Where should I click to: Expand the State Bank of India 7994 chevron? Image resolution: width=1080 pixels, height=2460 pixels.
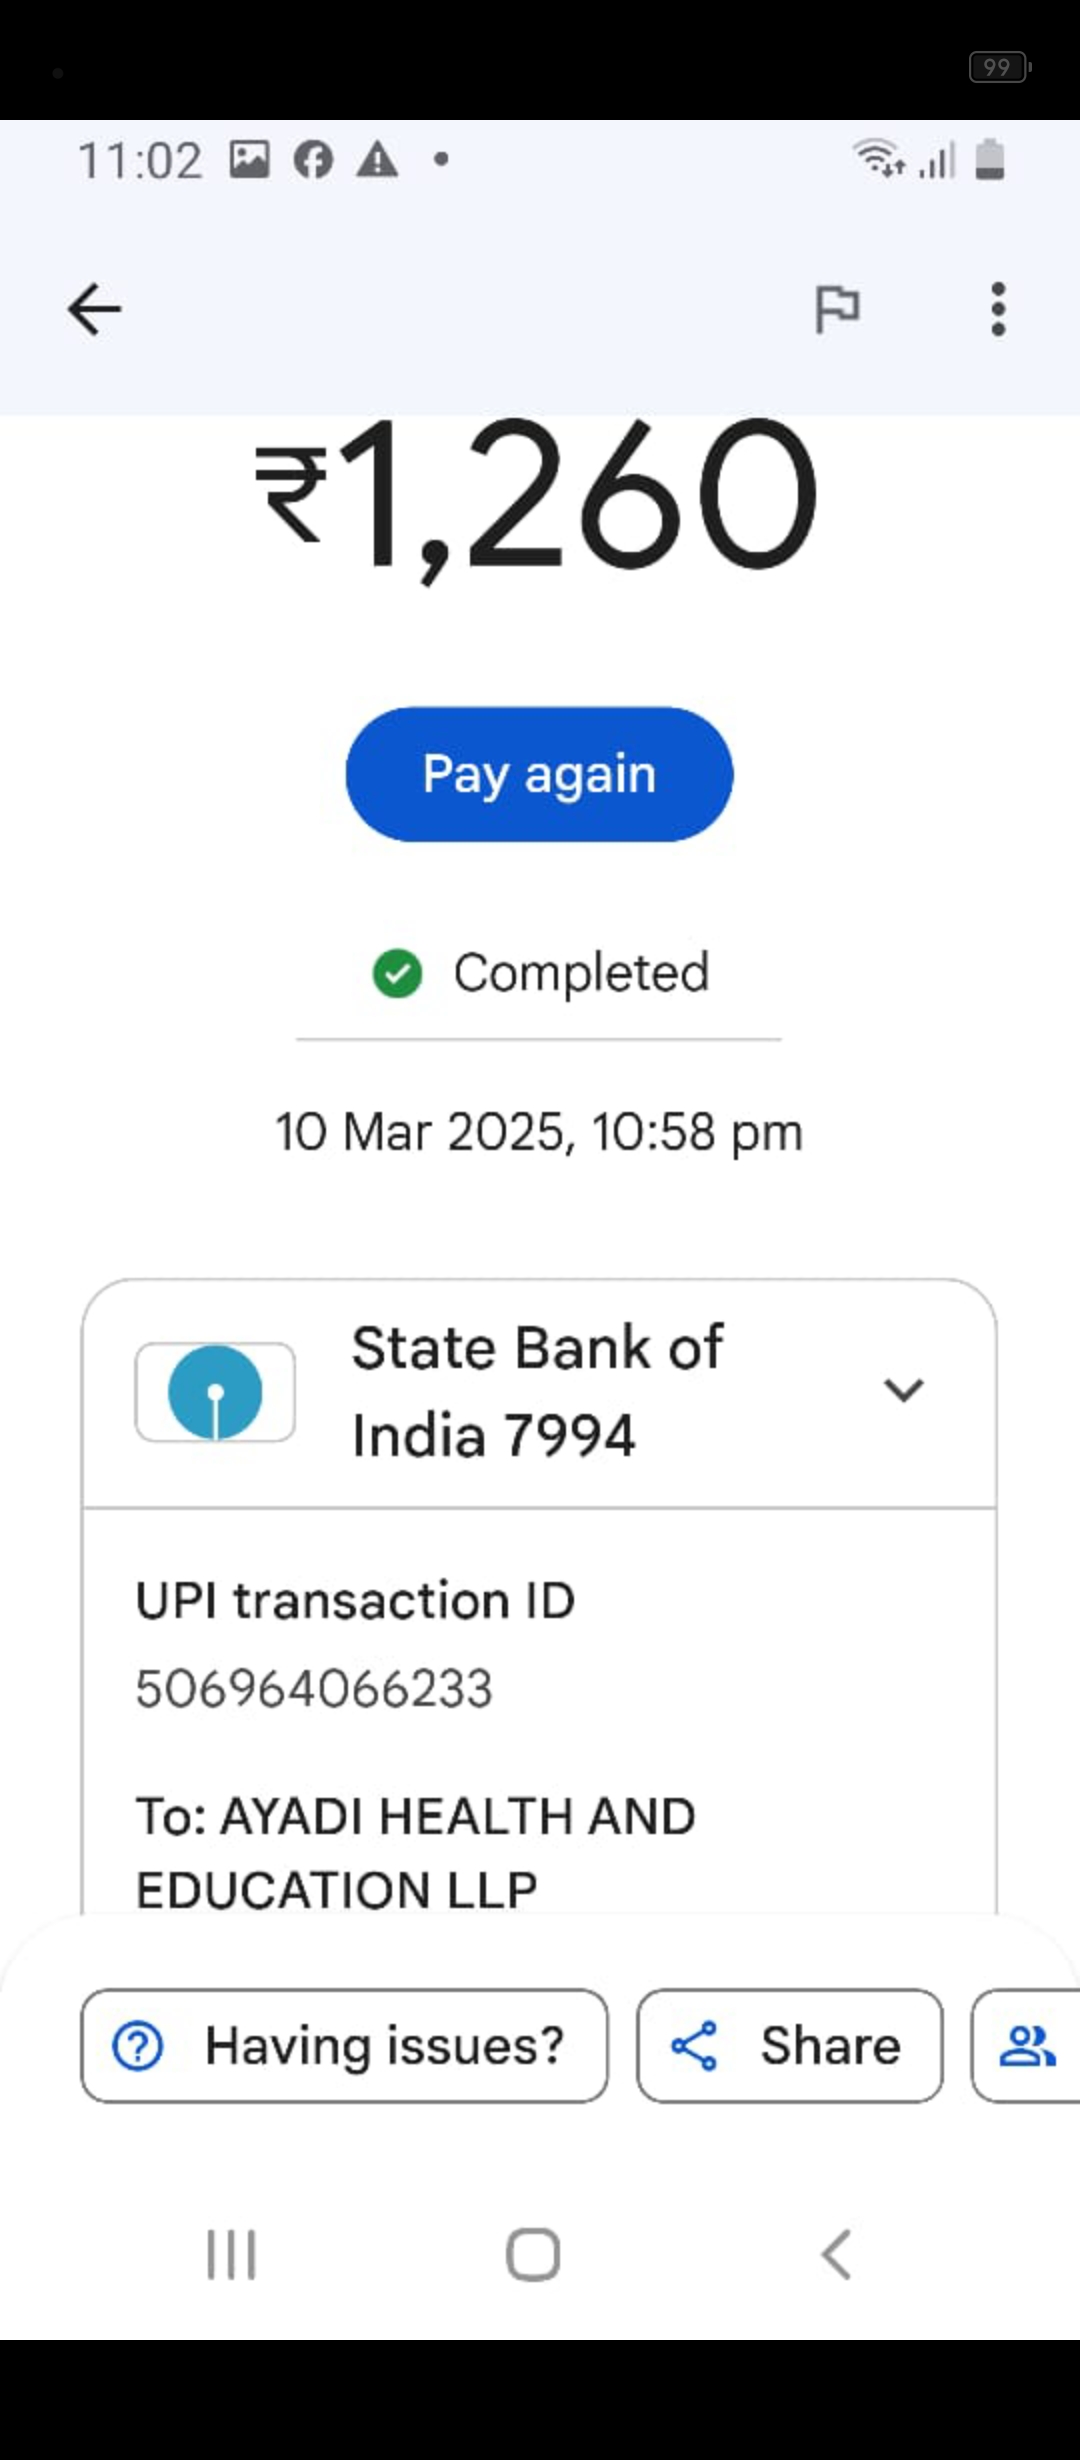point(903,1390)
